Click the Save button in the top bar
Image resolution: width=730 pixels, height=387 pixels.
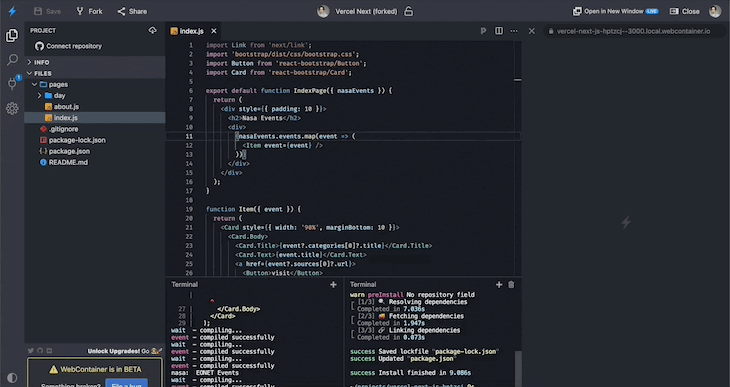pyautogui.click(x=47, y=11)
